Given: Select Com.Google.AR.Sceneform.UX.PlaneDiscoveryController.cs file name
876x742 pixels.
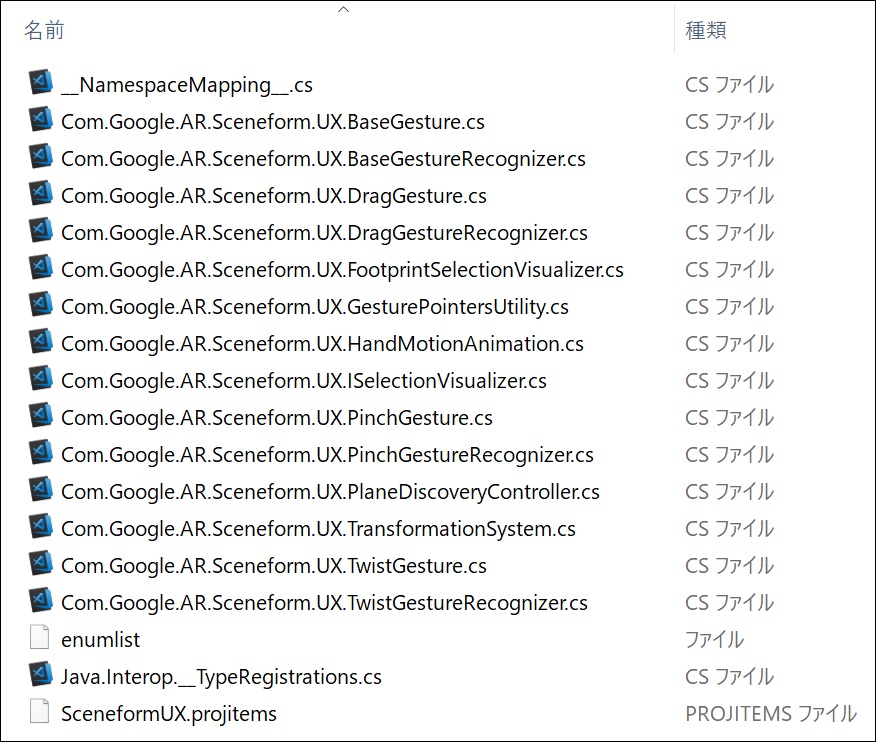Looking at the screenshot, I should (x=330, y=492).
